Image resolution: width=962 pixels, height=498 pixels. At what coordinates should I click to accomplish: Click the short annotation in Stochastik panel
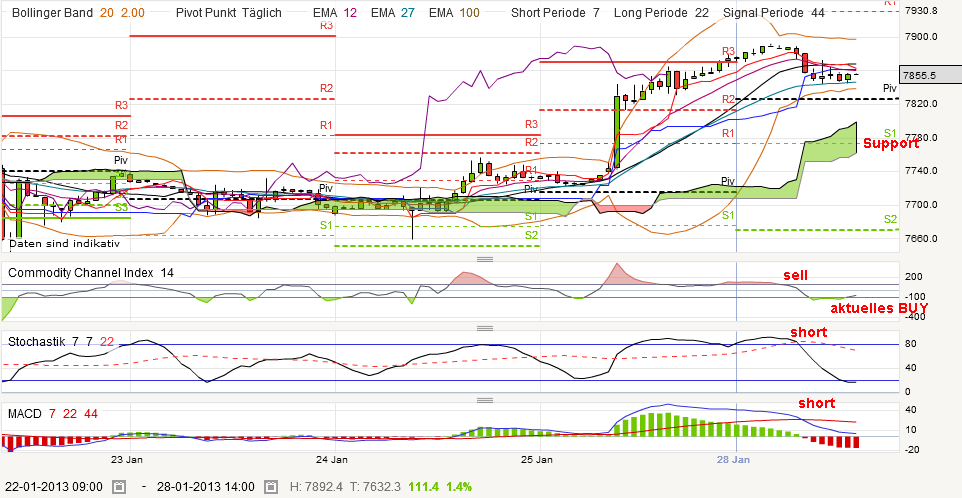click(809, 332)
